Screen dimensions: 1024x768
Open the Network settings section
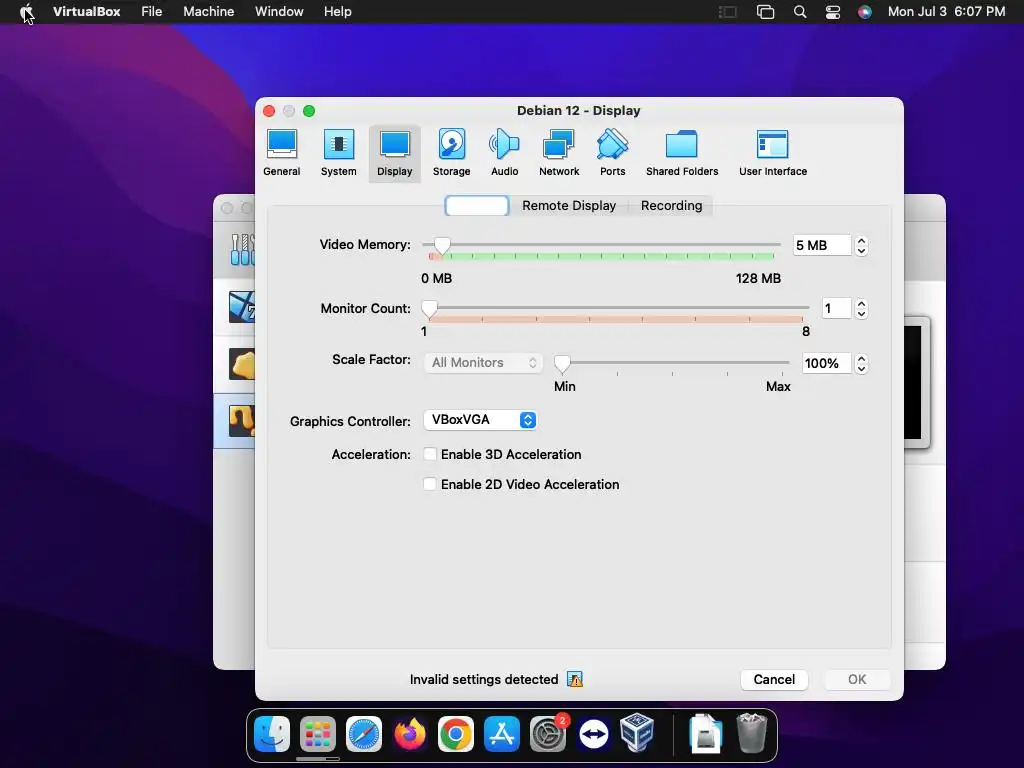pos(559,153)
